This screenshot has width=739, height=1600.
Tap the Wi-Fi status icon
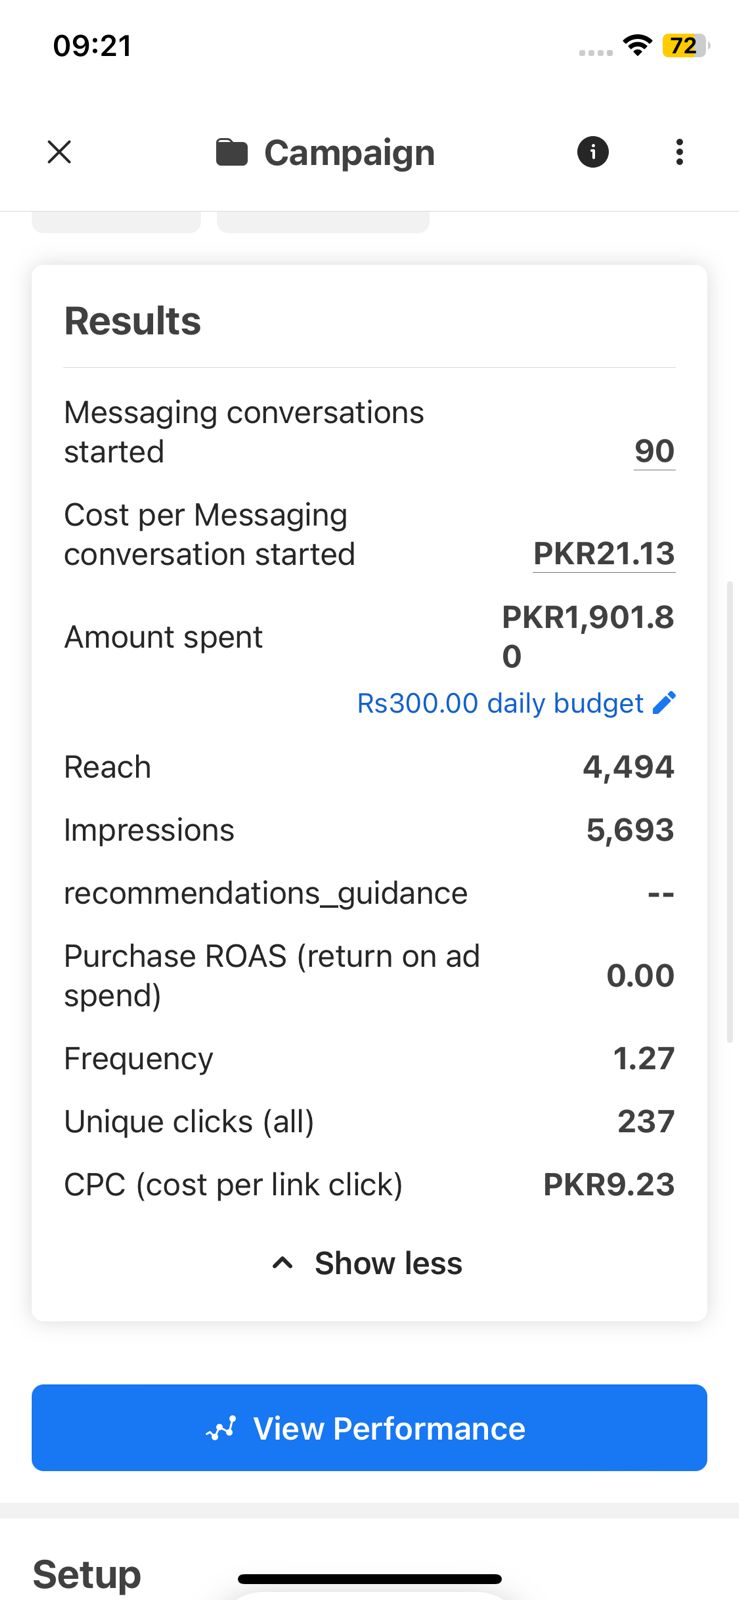[x=637, y=45]
